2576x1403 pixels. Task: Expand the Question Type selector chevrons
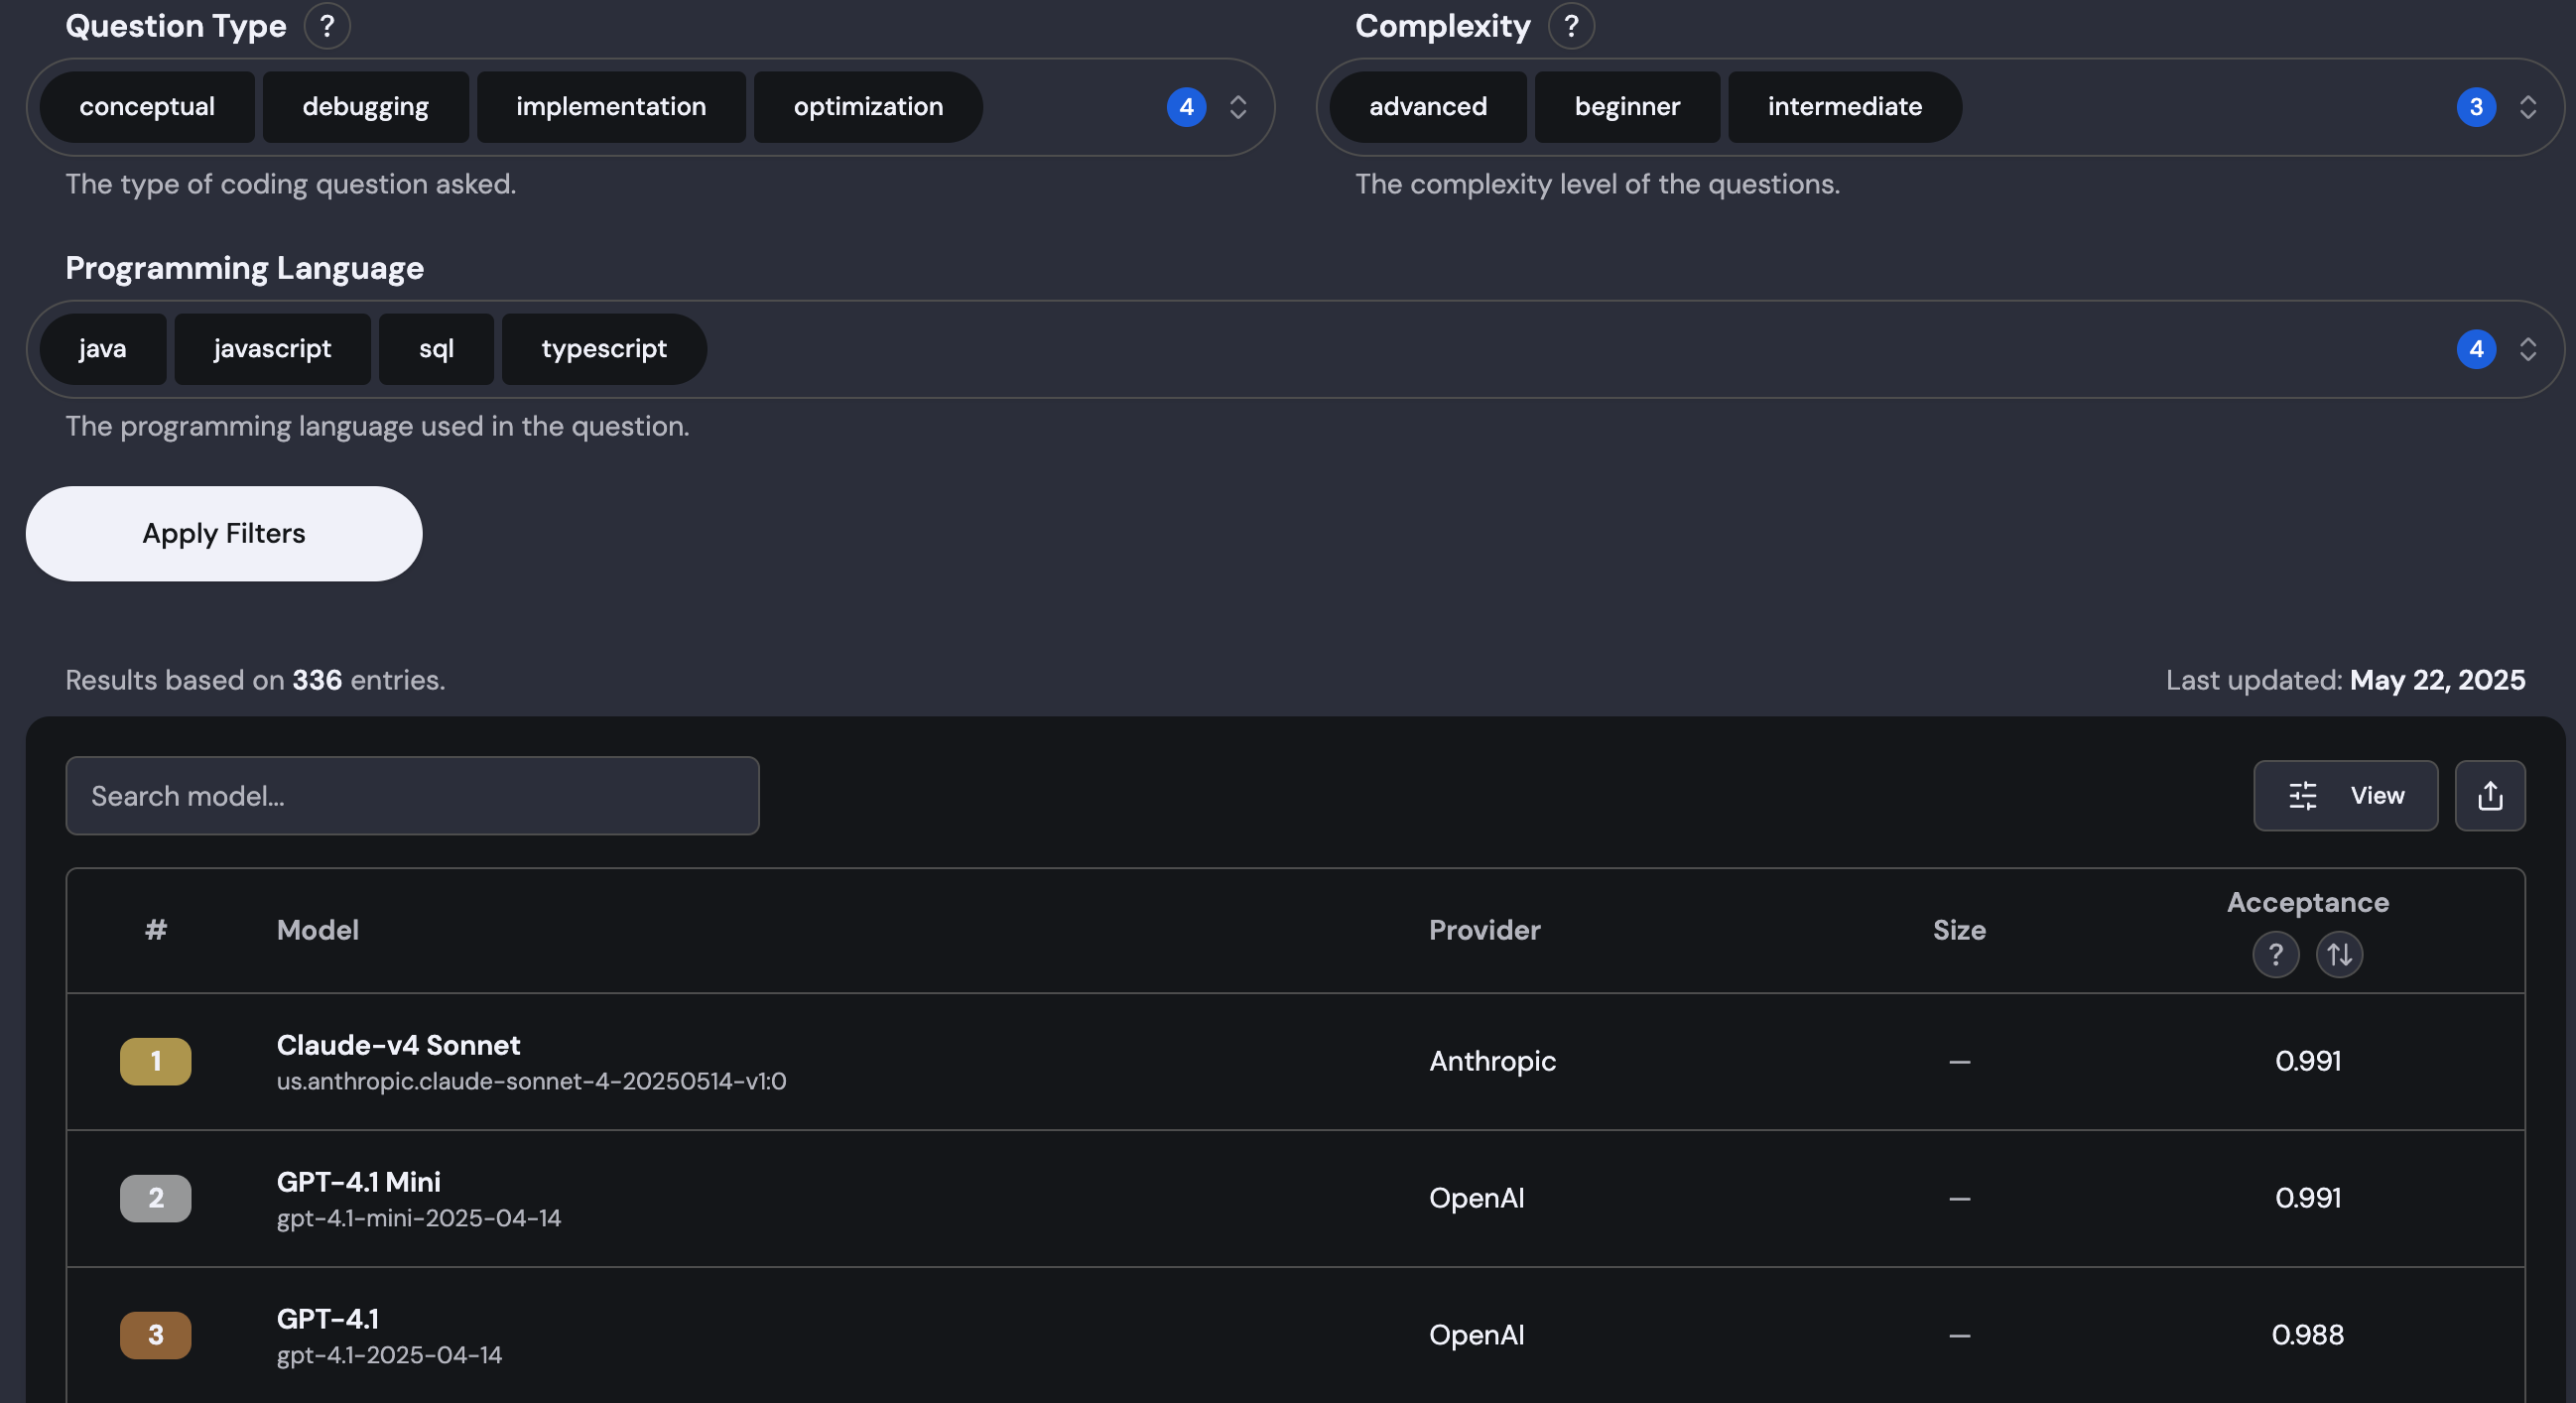(1238, 107)
